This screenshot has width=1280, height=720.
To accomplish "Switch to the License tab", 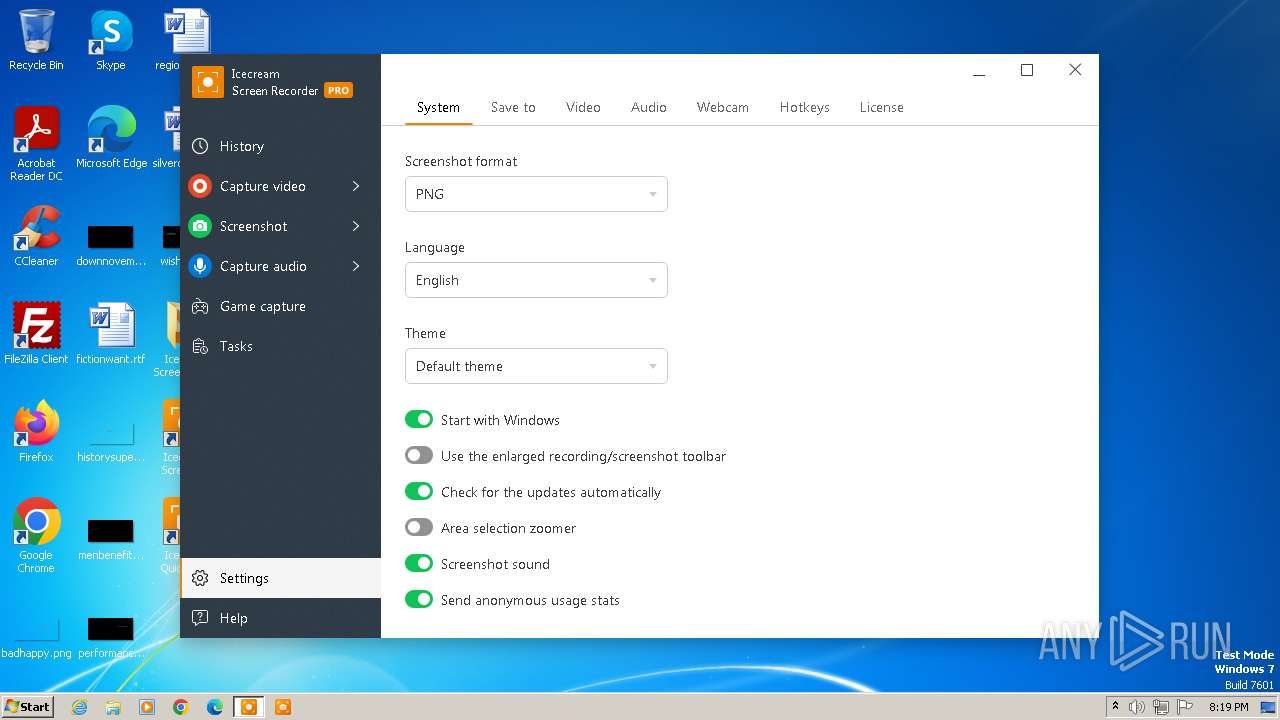I will coord(882,107).
